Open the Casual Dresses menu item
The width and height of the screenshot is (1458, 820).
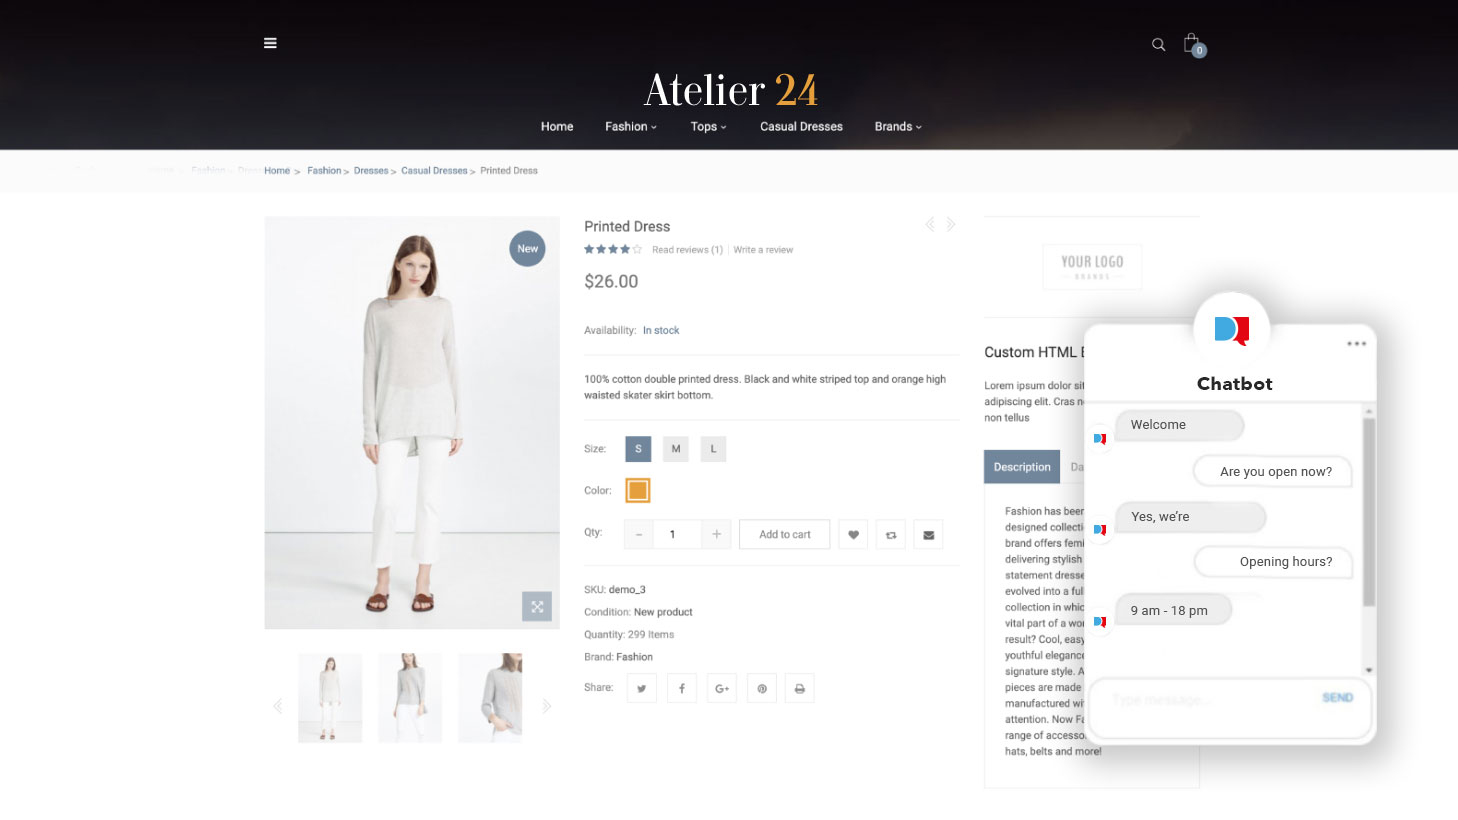tap(801, 127)
